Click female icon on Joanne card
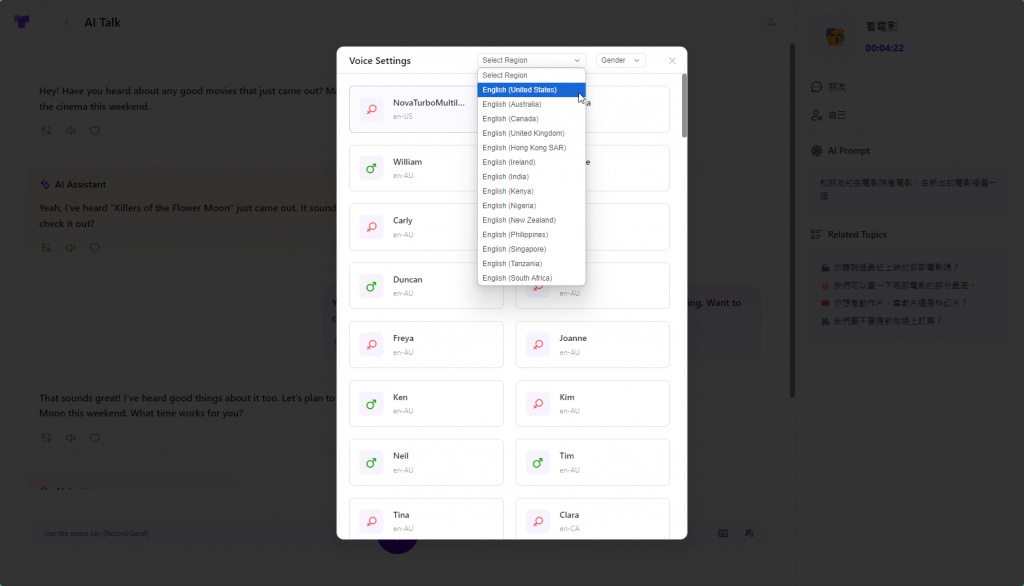Screen dimensions: 1024x586 point(537,344)
